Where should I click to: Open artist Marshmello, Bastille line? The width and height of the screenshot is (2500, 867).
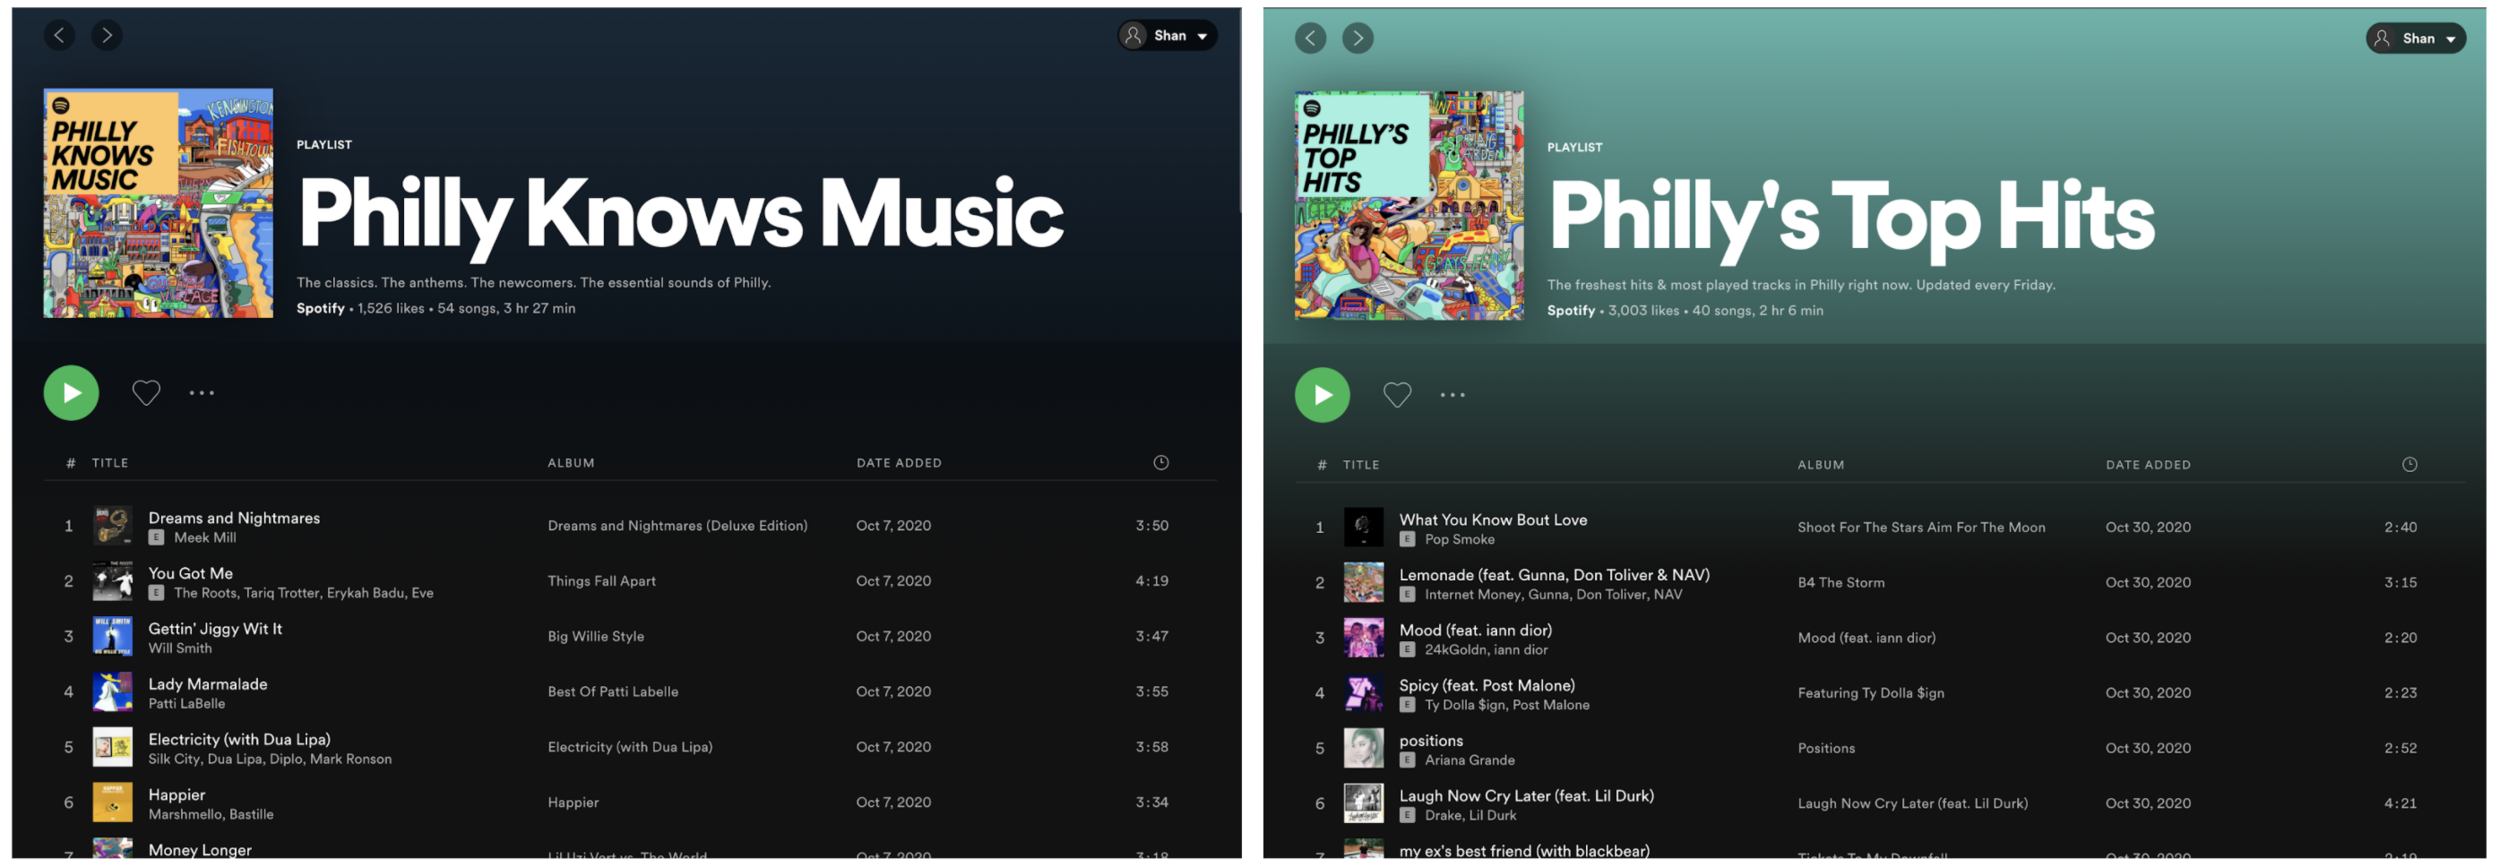coord(210,815)
